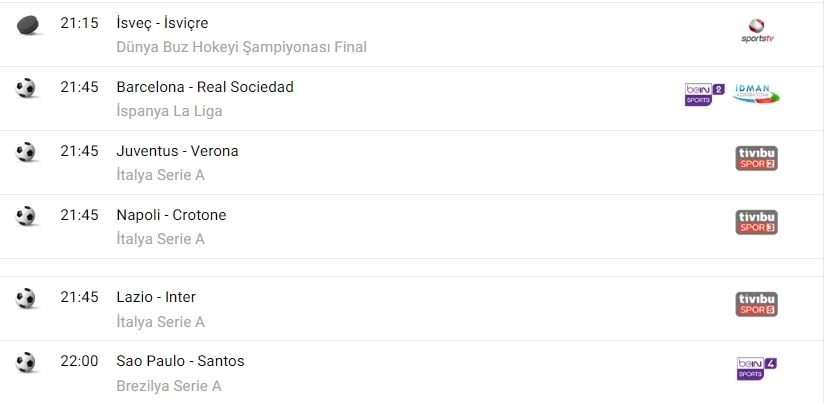The width and height of the screenshot is (825, 404).
Task: Click the ice hockey puck icon
Action: [x=26, y=24]
